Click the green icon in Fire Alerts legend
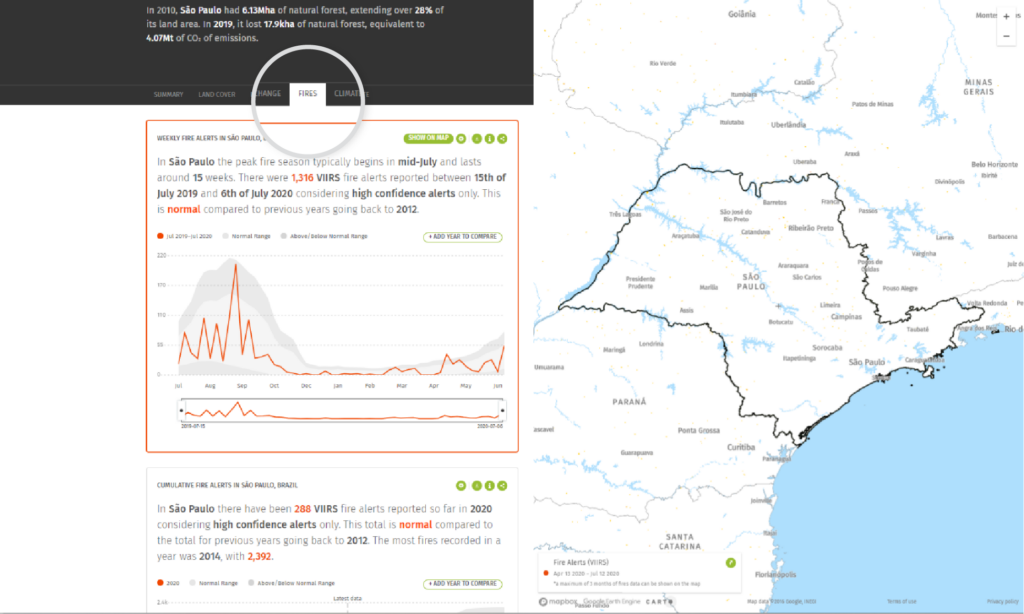 click(730, 562)
